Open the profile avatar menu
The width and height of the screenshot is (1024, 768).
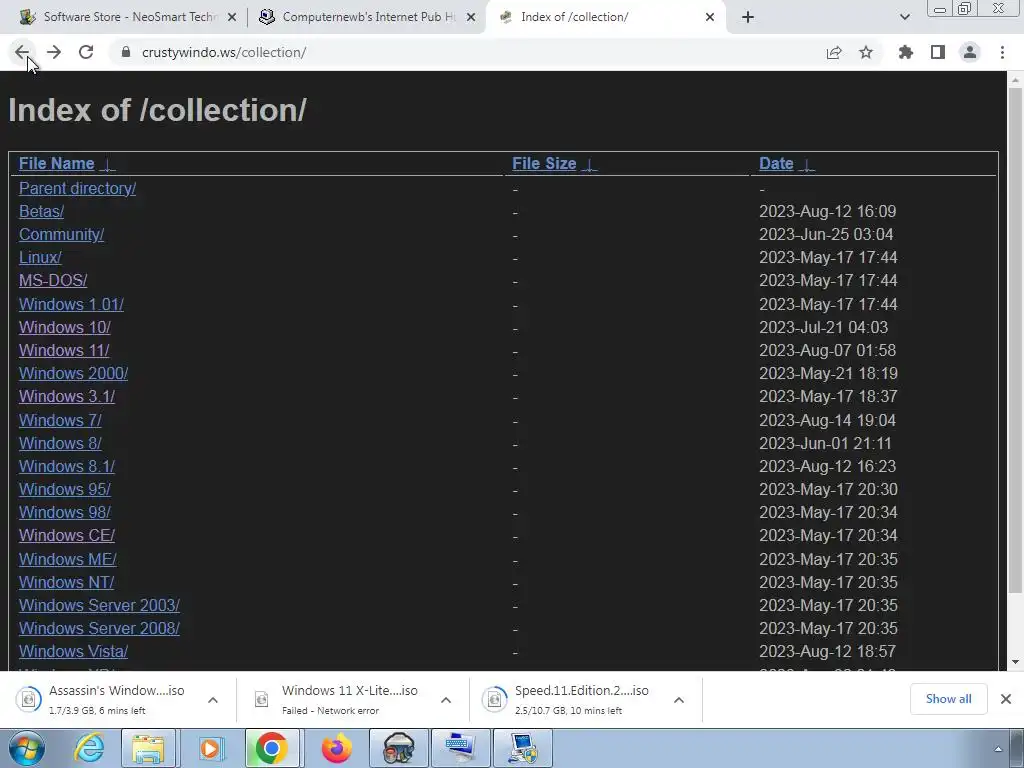click(x=970, y=52)
